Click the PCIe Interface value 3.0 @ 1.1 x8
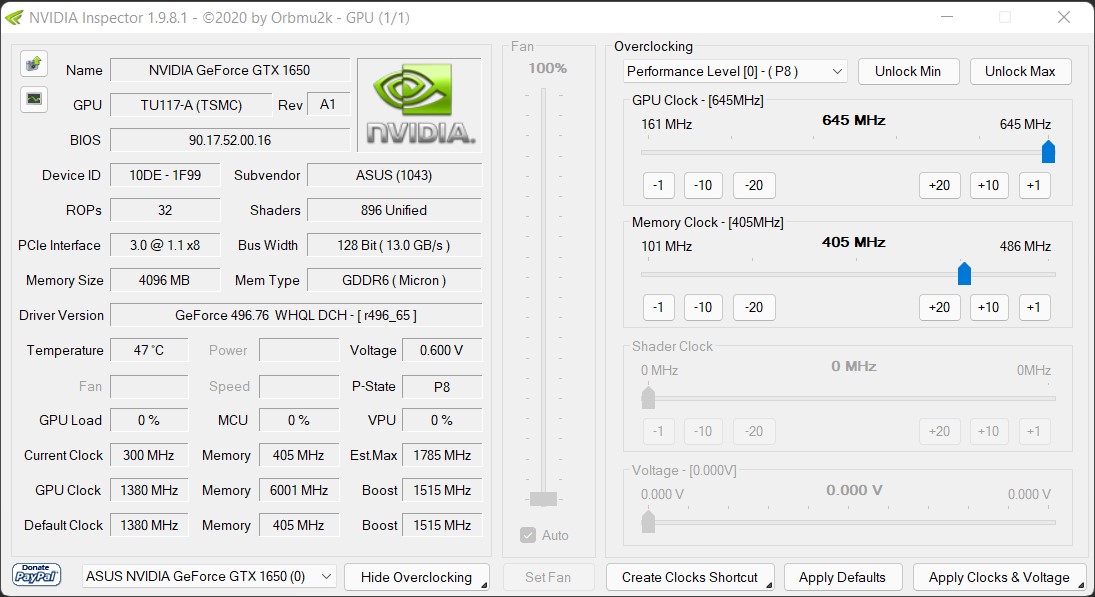This screenshot has width=1095, height=597. coord(165,245)
